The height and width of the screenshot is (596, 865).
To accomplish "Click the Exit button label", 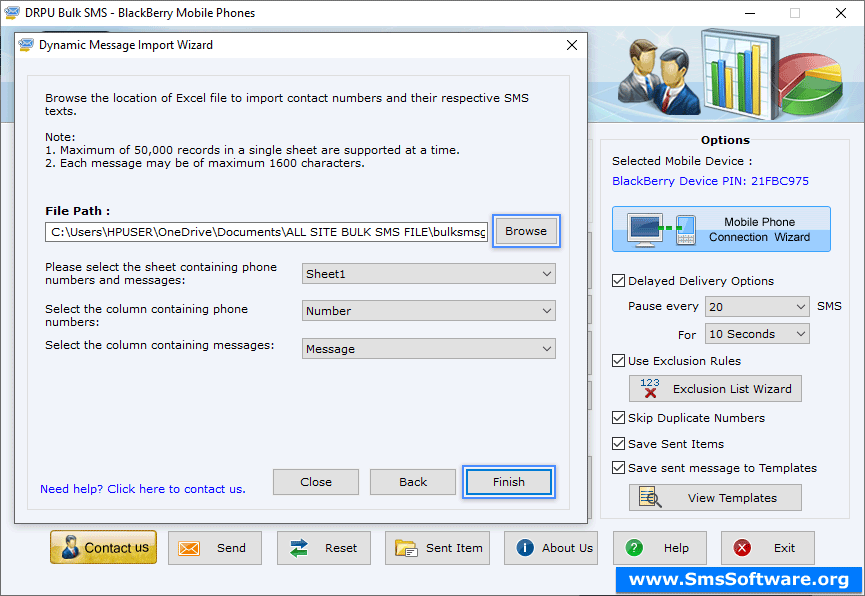I will pos(784,548).
